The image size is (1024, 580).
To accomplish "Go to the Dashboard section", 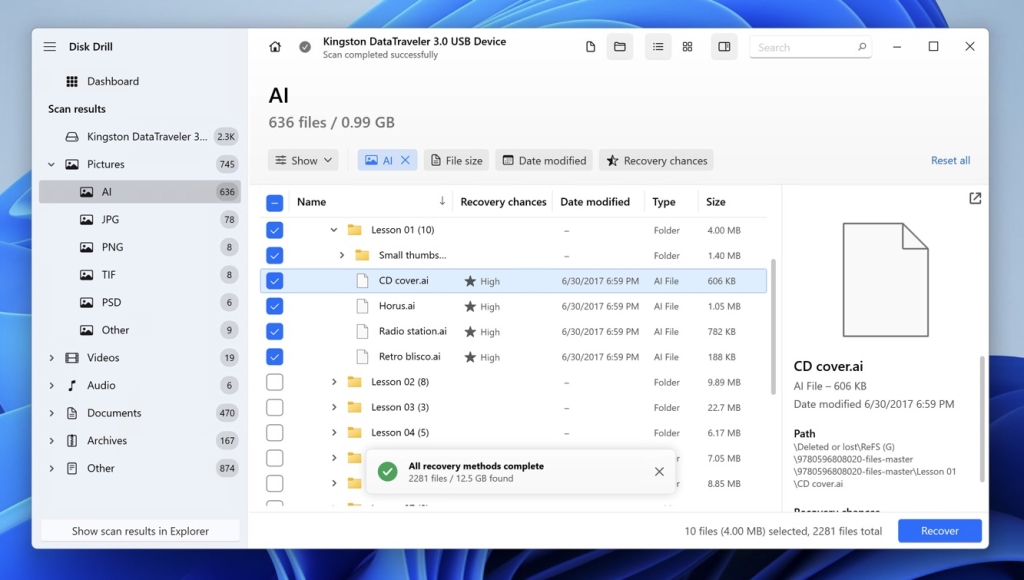I will (x=105, y=81).
